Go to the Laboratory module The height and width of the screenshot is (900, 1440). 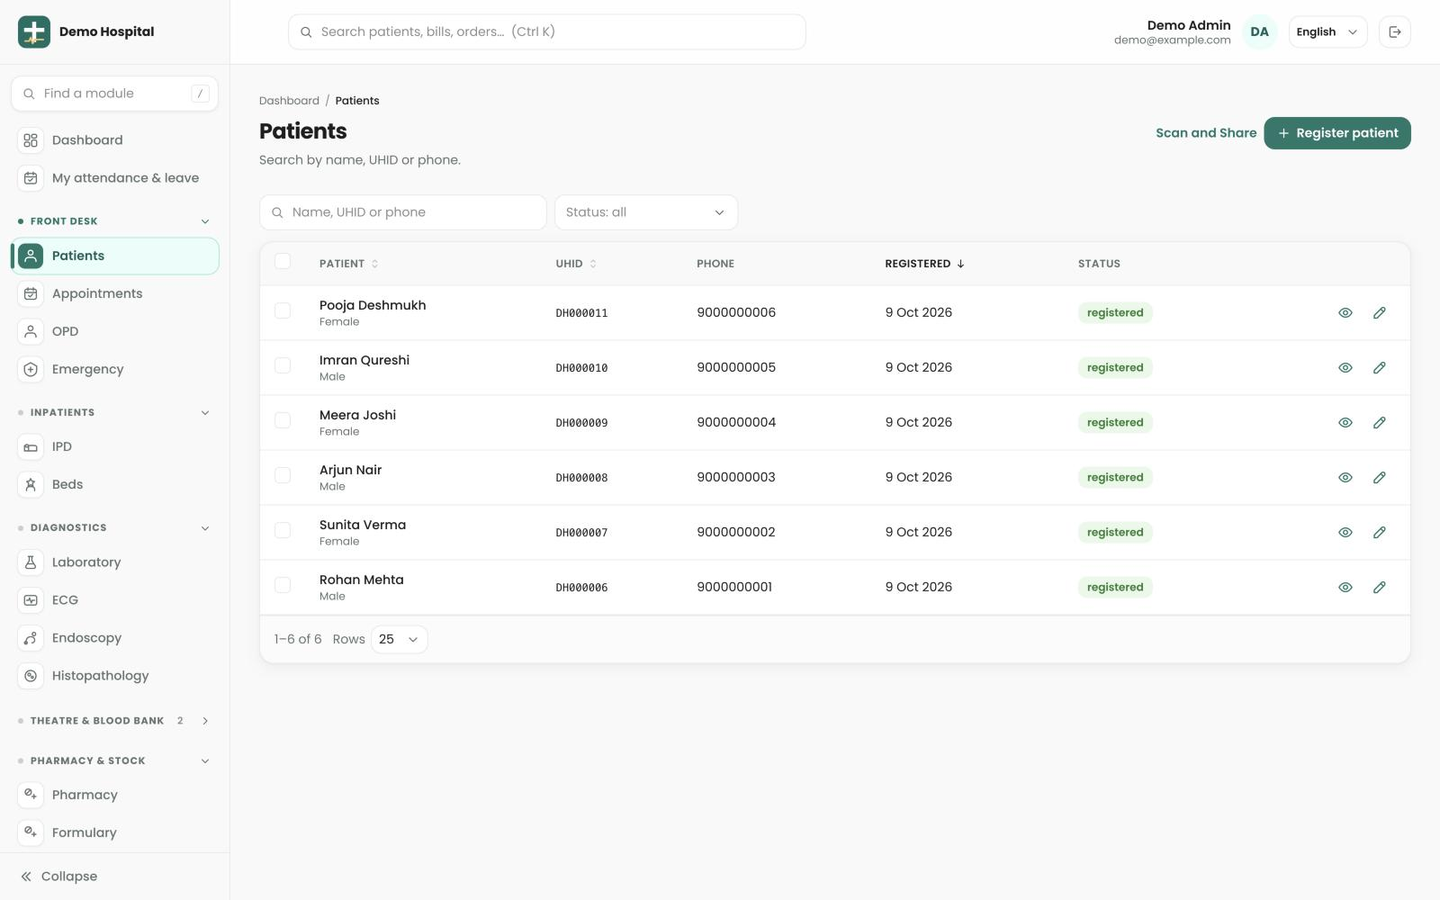click(x=115, y=563)
